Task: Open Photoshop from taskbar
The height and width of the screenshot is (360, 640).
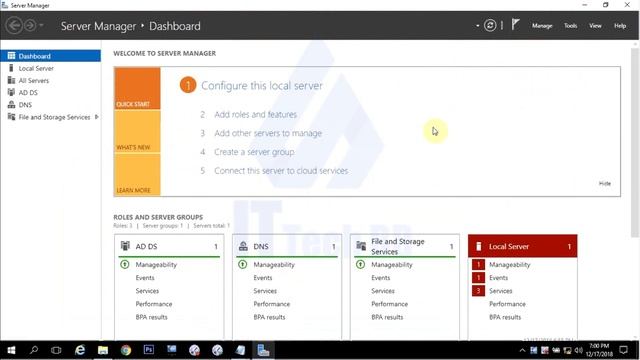Action: (x=149, y=350)
